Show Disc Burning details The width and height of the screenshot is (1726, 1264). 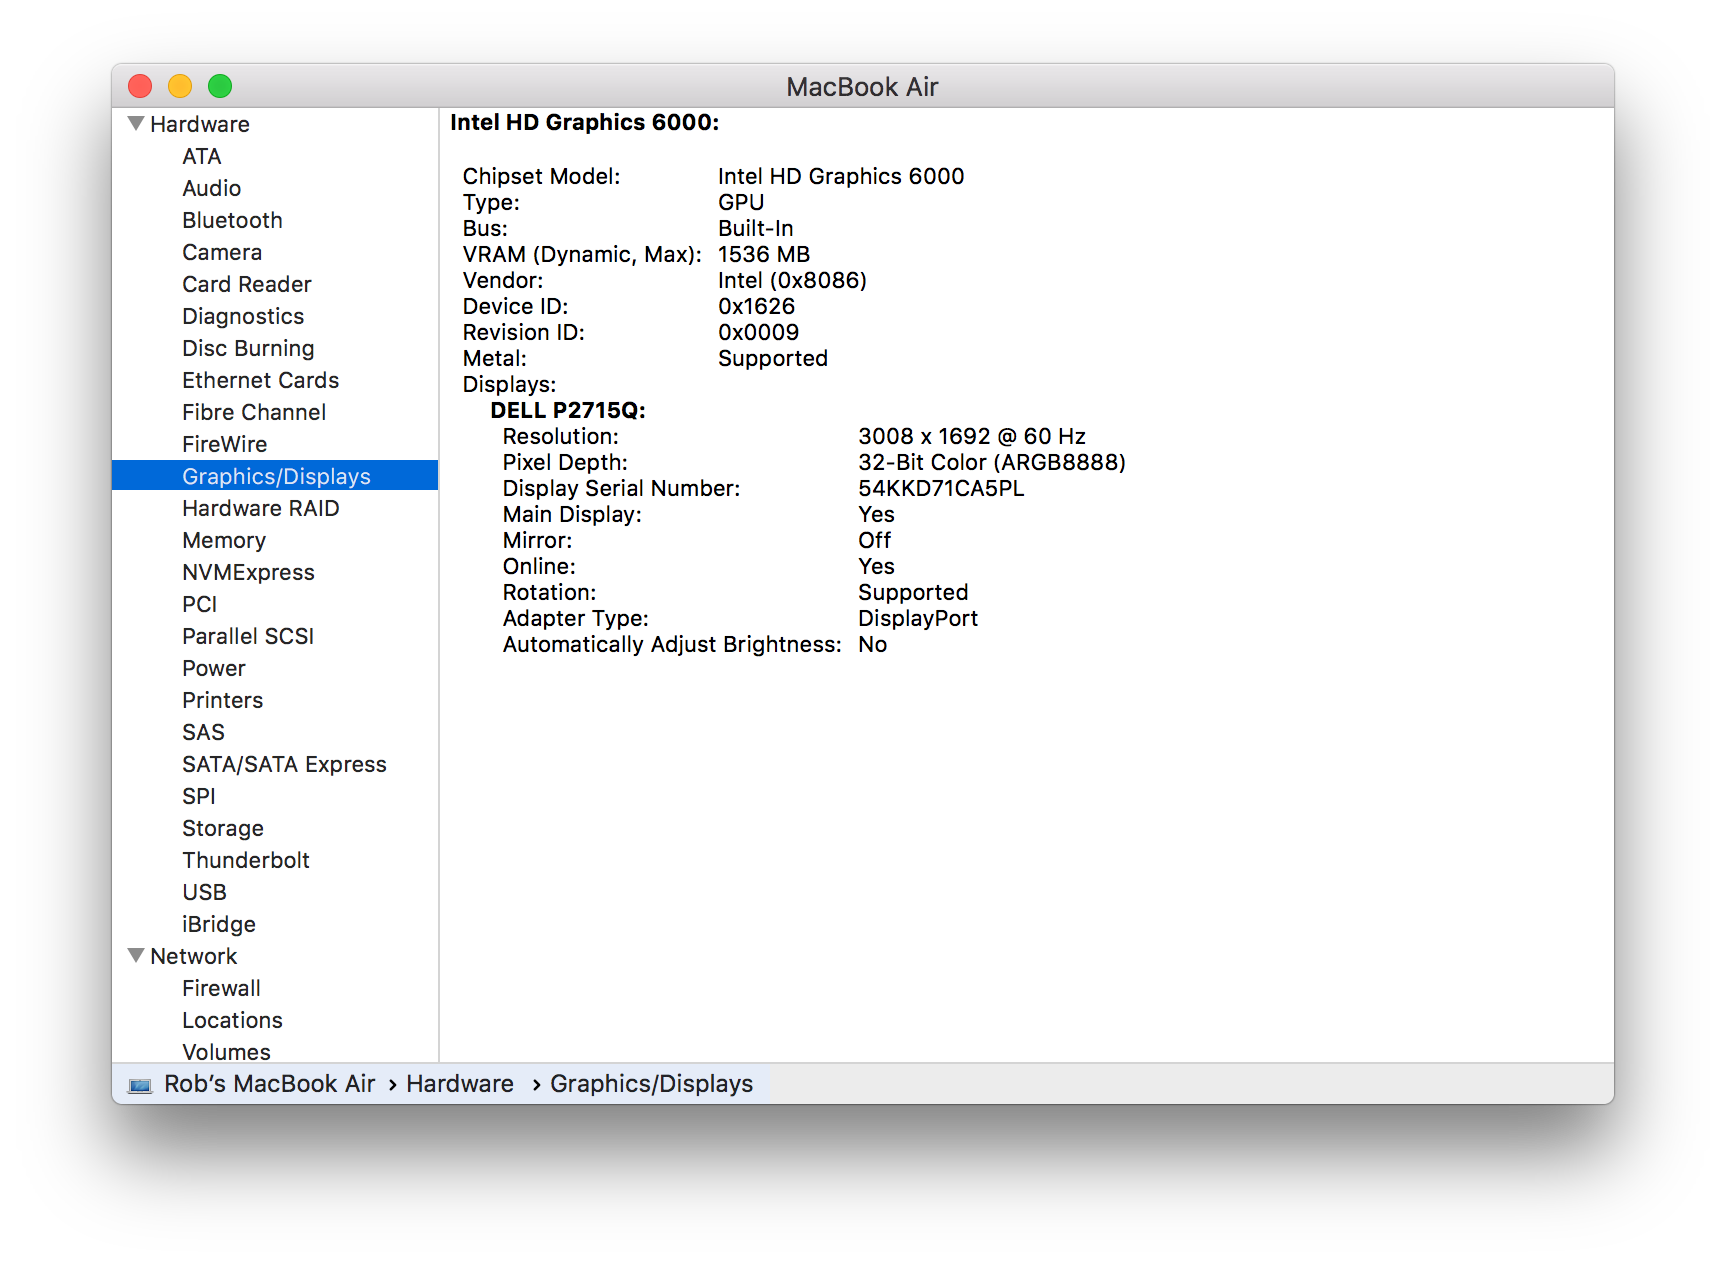pyautogui.click(x=248, y=348)
